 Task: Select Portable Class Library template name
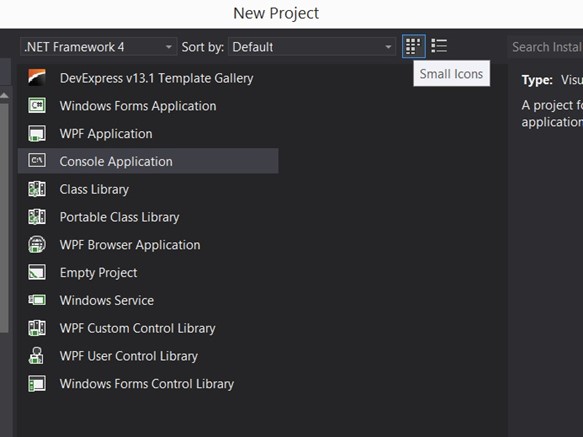click(119, 217)
